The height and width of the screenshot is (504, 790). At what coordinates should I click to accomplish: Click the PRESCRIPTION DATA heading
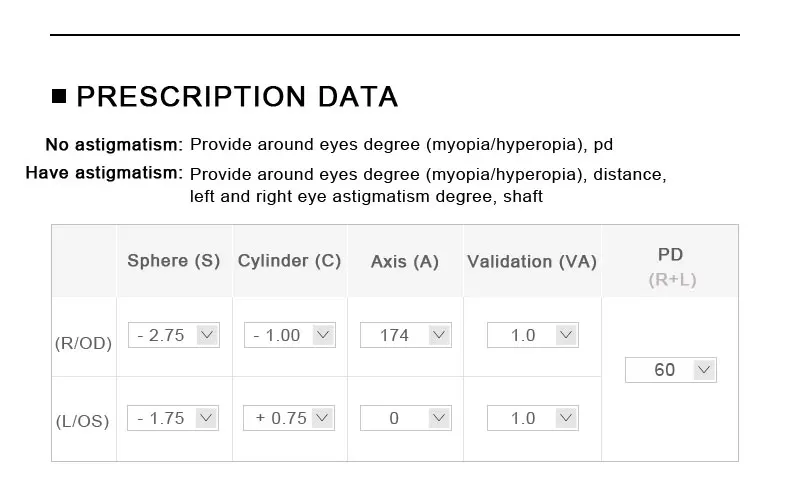point(237,97)
